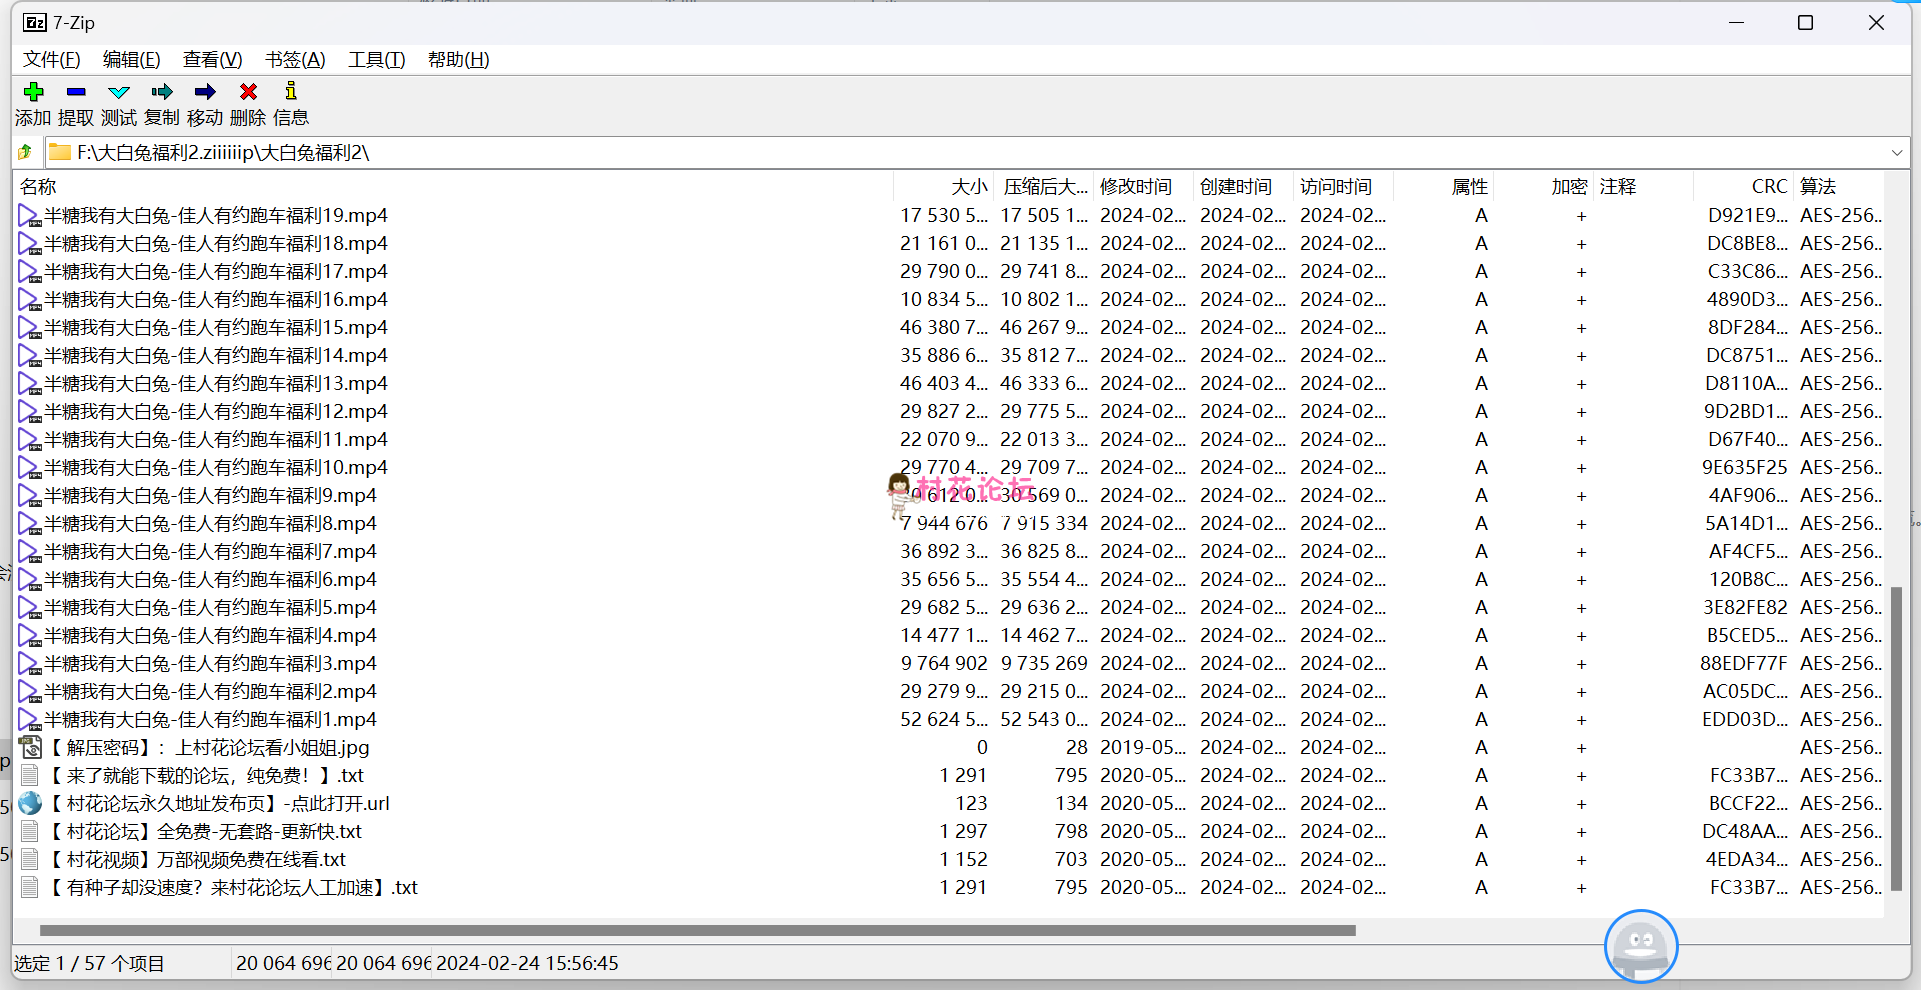Click the Info (信息) toolbar icon
Viewport: 1921px width, 990px height.
(291, 92)
